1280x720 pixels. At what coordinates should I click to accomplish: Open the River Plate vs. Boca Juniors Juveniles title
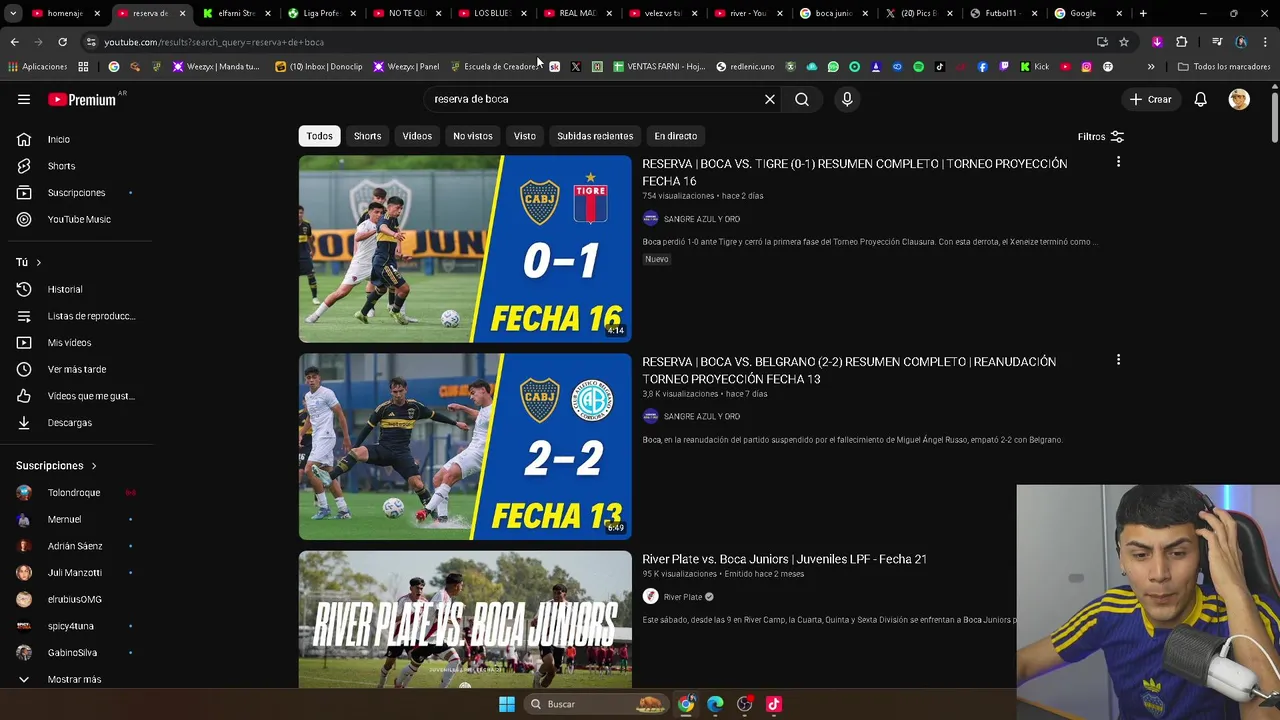(784, 559)
